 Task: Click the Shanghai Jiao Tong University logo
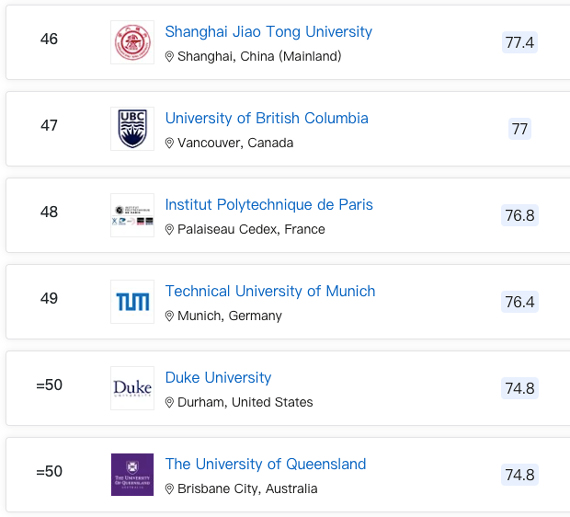(x=132, y=42)
